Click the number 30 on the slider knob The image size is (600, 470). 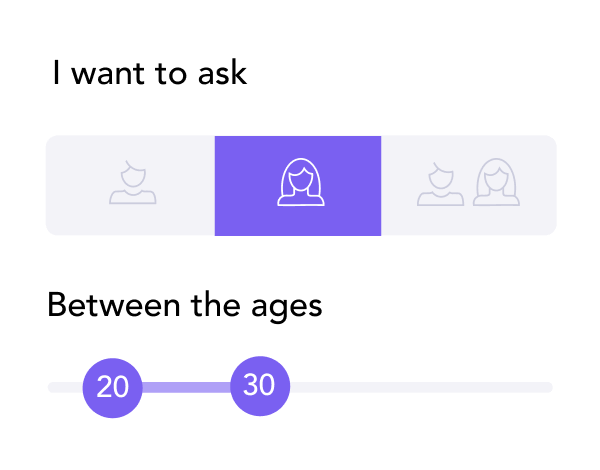pos(259,385)
